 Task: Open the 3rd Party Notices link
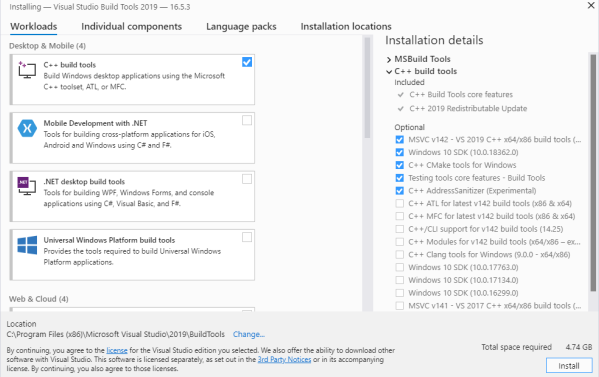point(284,359)
